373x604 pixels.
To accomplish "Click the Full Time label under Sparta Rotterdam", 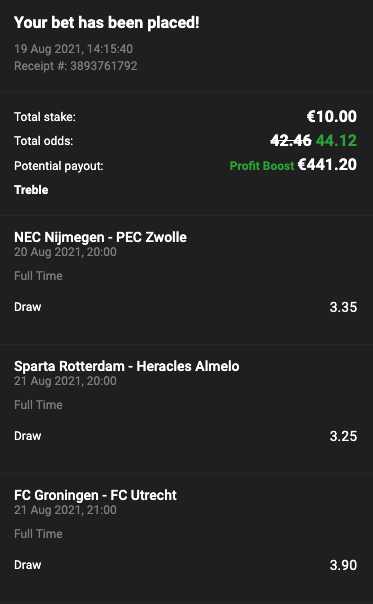I will [x=38, y=405].
